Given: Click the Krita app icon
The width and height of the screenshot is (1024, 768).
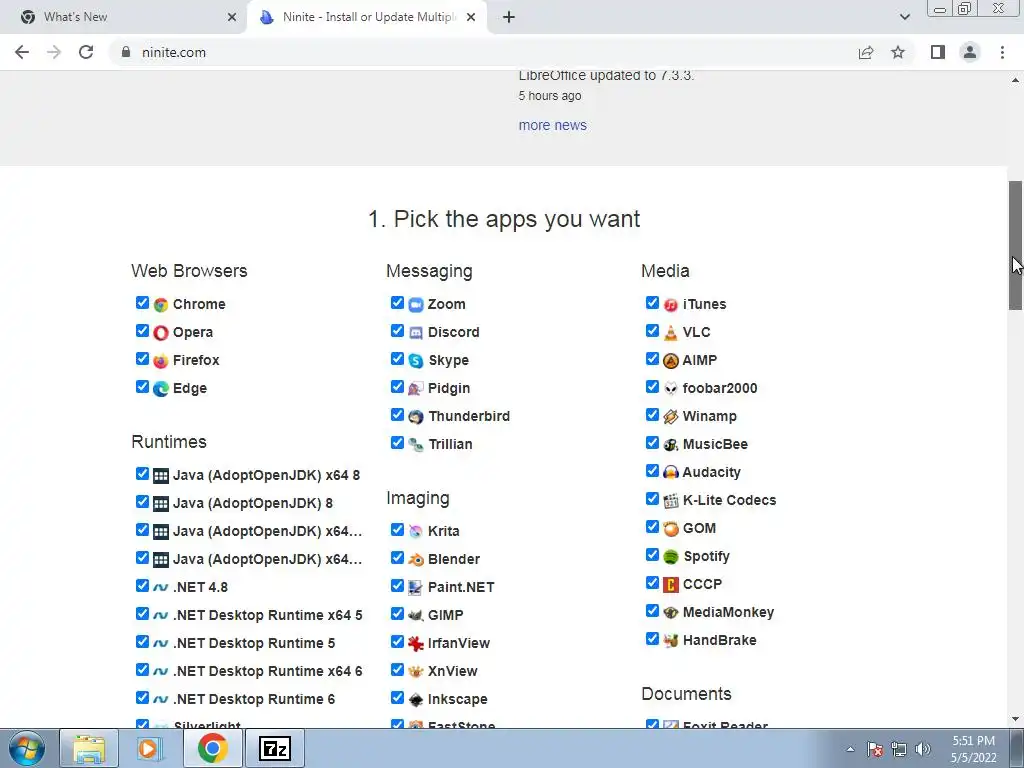Looking at the screenshot, I should (416, 532).
